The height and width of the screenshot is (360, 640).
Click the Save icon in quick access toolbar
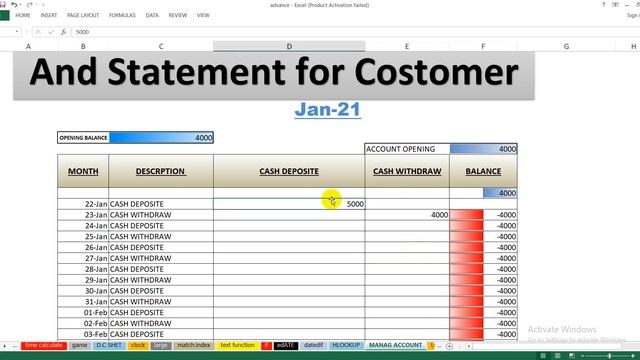click(x=2, y=5)
